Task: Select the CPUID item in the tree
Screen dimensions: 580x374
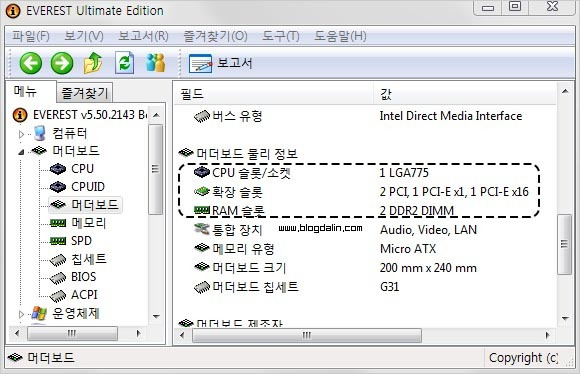Action: 88,187
